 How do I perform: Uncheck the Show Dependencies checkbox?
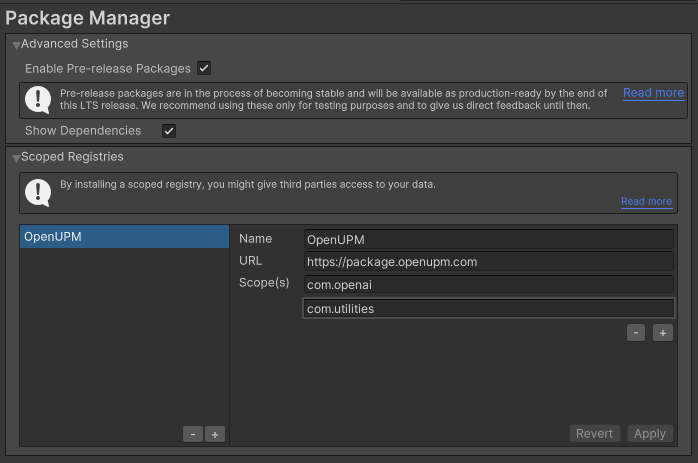169,131
